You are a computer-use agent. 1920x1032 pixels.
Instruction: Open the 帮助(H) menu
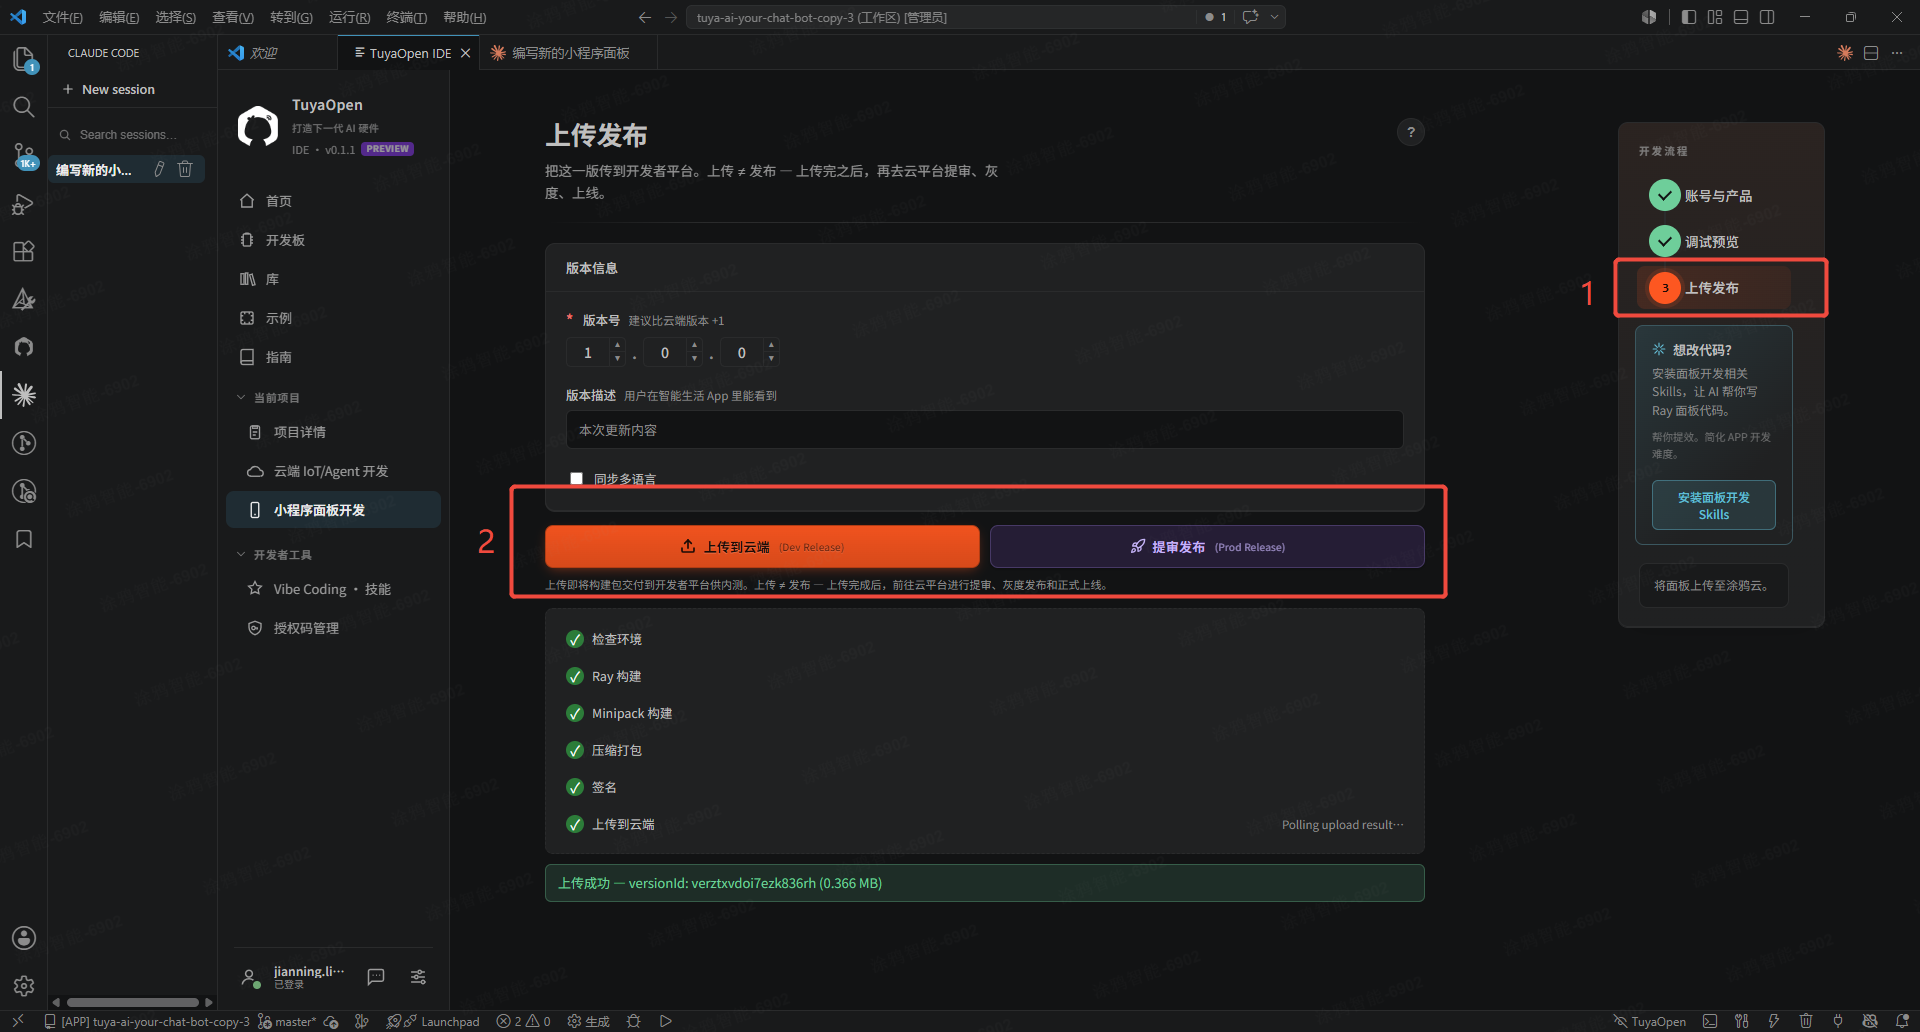[464, 17]
